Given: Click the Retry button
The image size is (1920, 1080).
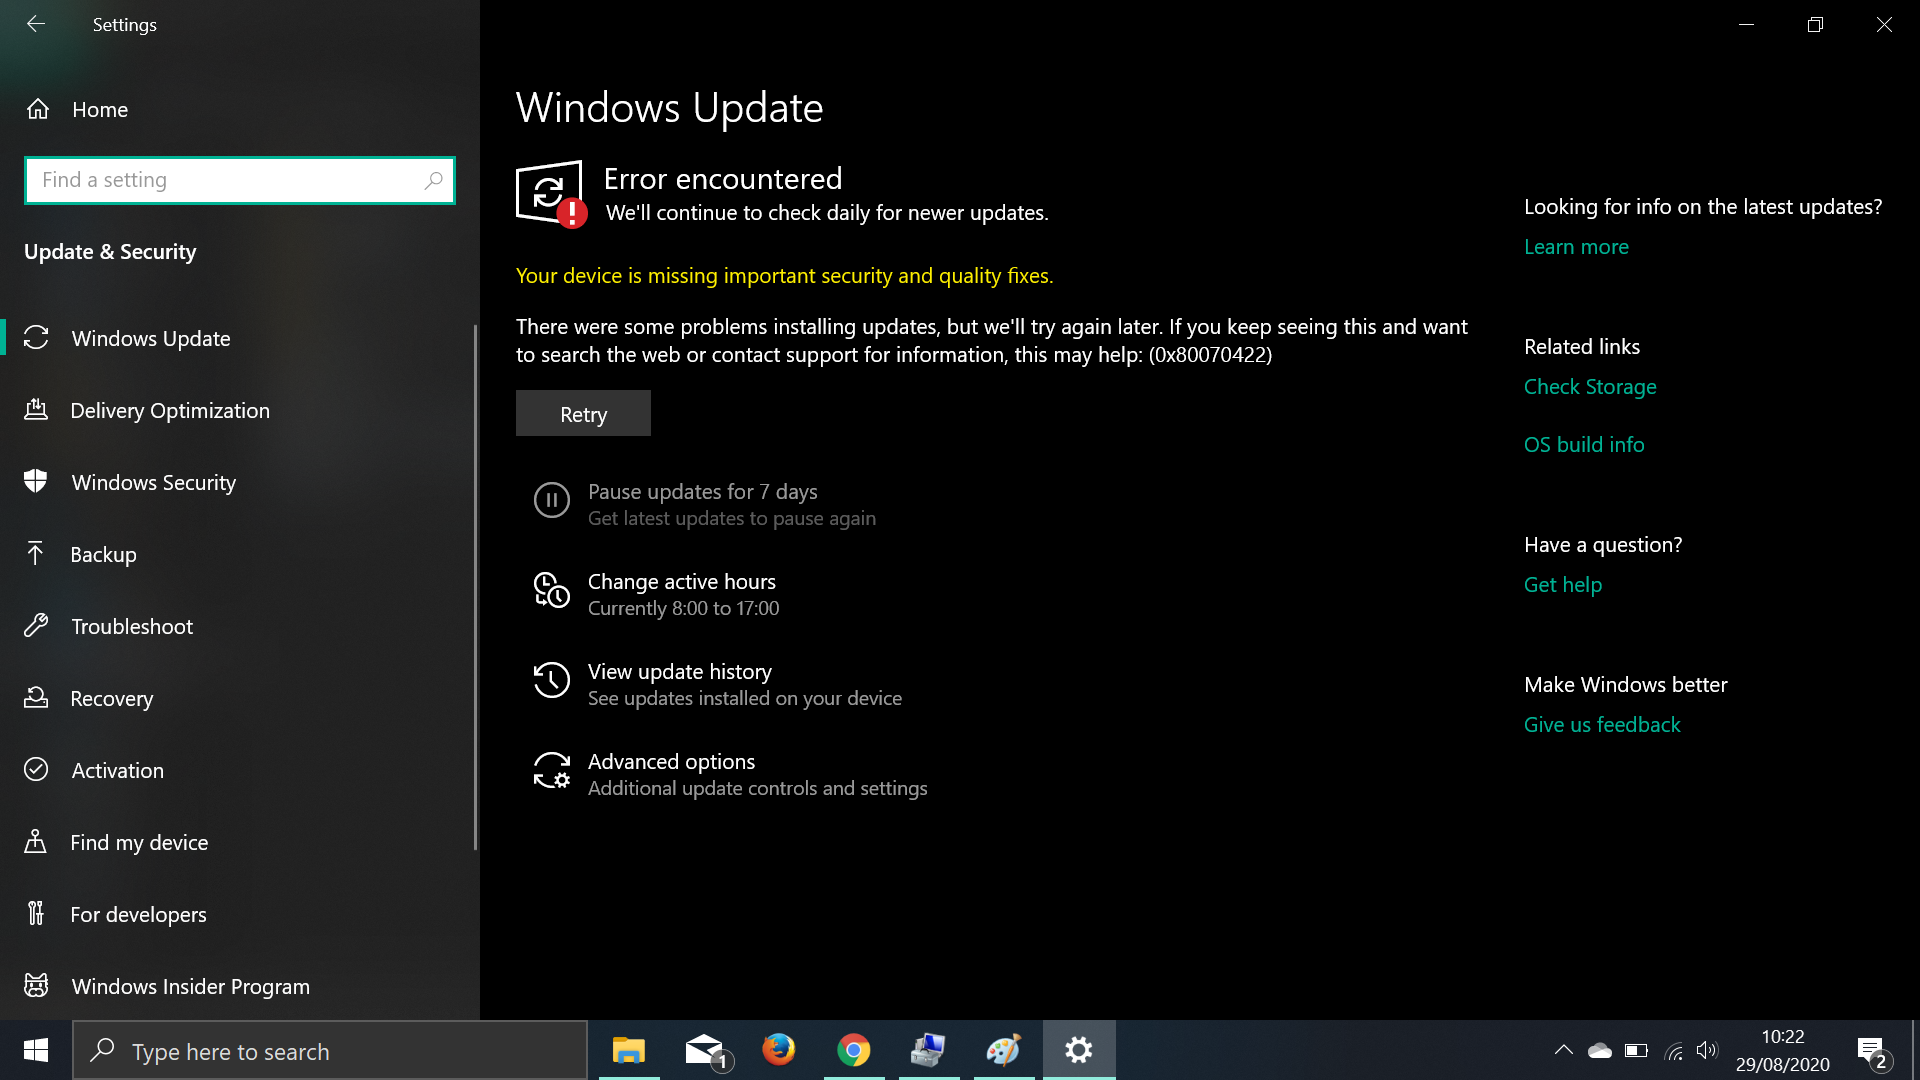Looking at the screenshot, I should click(583, 413).
